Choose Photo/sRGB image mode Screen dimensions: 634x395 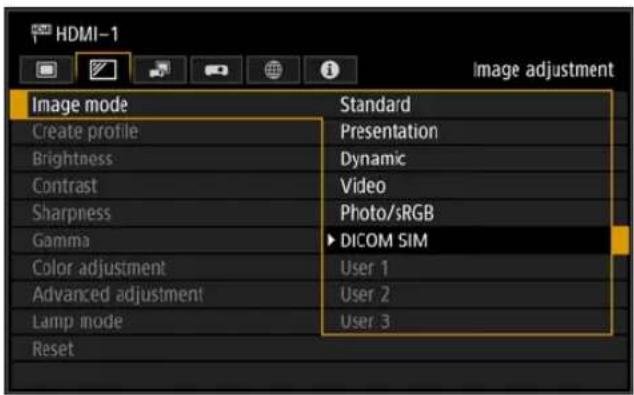pyautogui.click(x=467, y=213)
